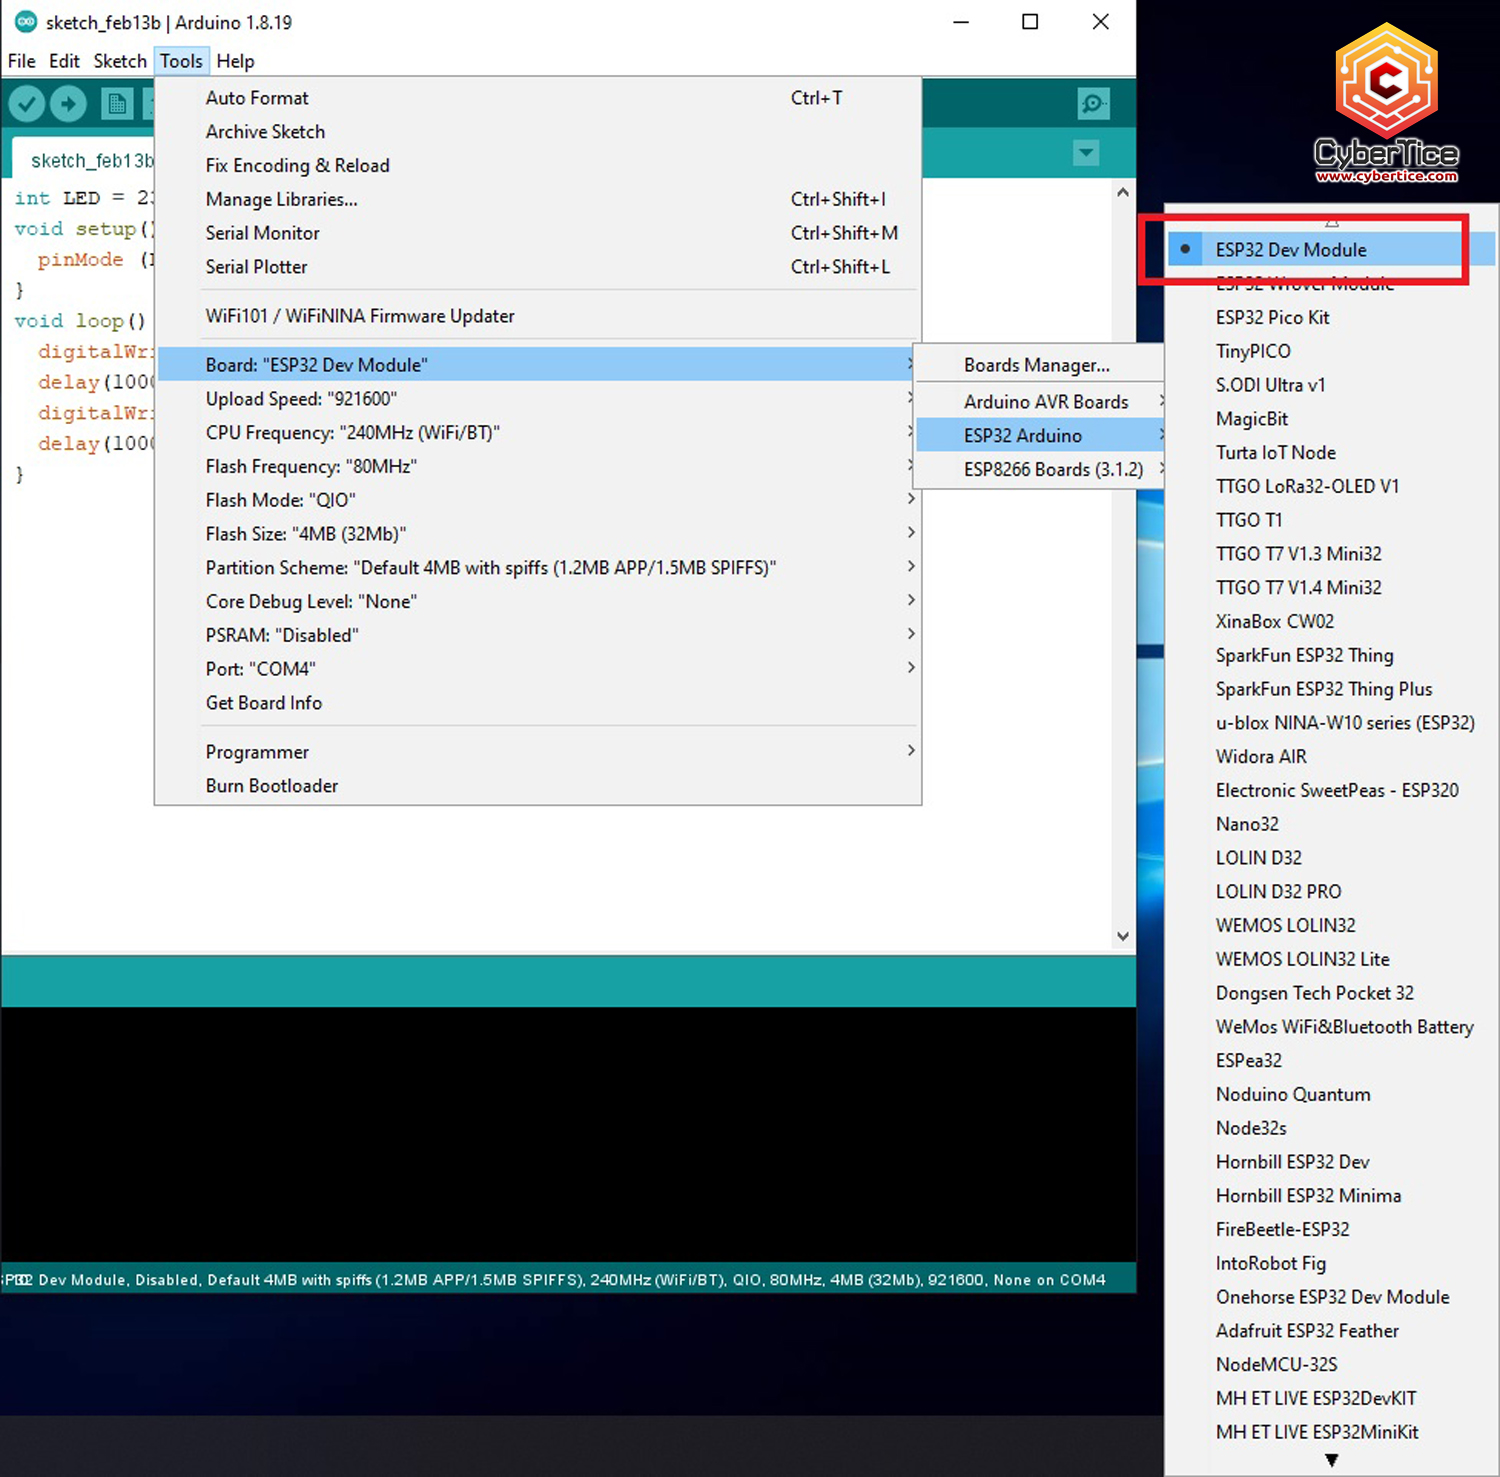The width and height of the screenshot is (1500, 1477).
Task: Select ESP32 Pico Kit from board list
Action: point(1272,318)
